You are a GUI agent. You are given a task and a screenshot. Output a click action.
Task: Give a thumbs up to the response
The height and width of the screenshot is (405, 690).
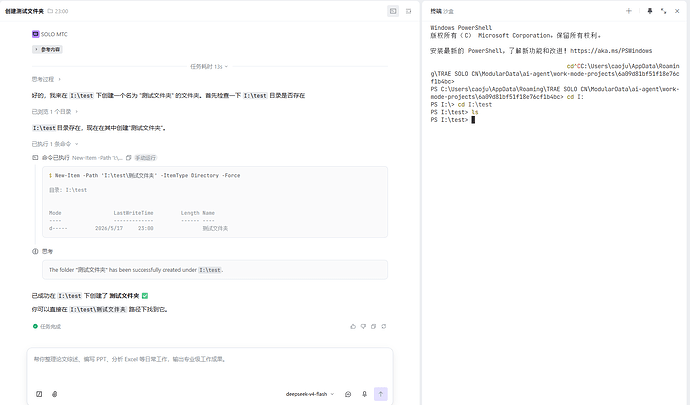[353, 327]
